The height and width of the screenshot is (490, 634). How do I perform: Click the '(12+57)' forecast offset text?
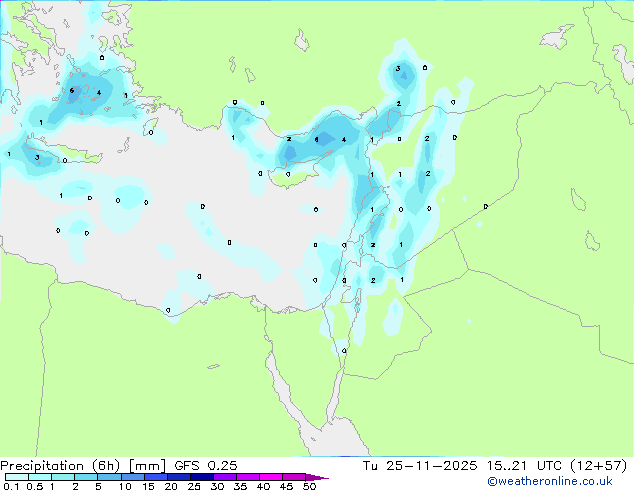(598, 466)
